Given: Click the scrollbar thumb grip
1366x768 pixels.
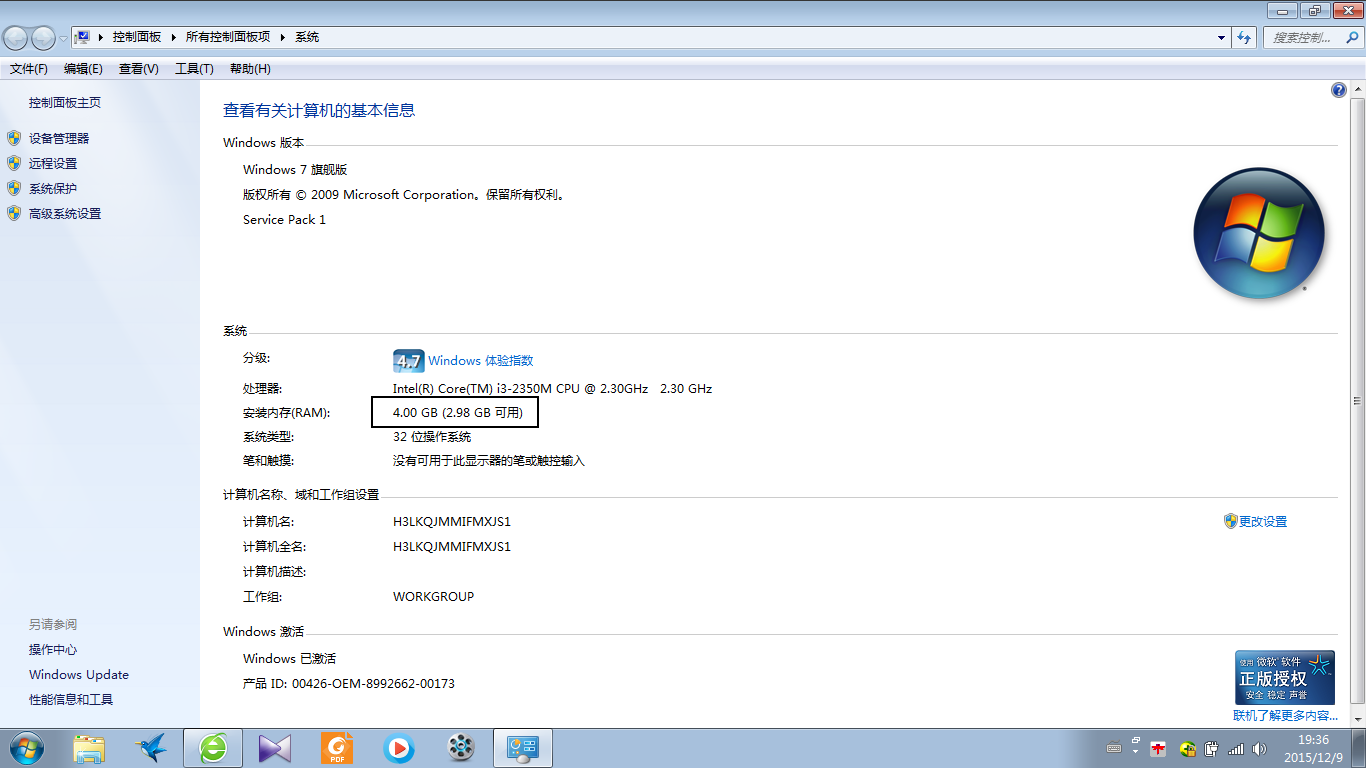Looking at the screenshot, I should pyautogui.click(x=1358, y=400).
